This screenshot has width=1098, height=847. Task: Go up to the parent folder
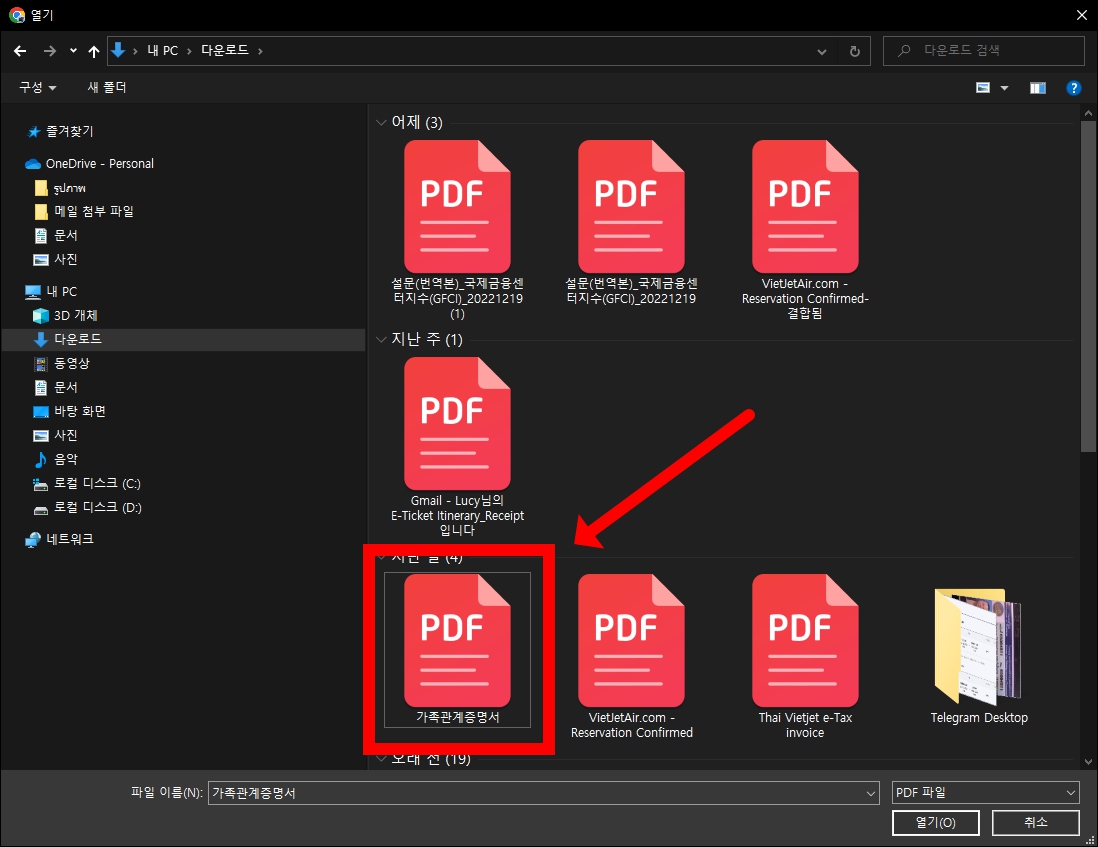coord(93,50)
